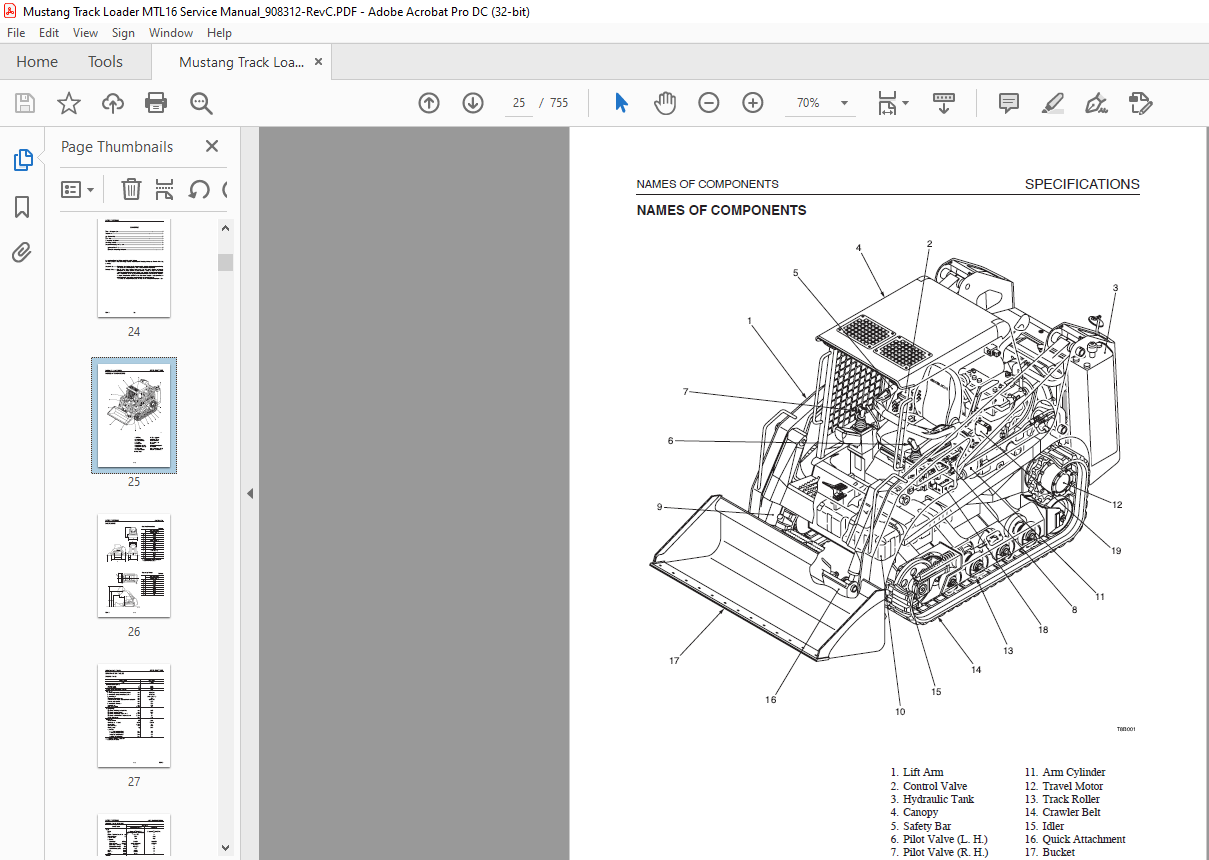Select page 25 thumbnail
1209x860 pixels.
pyautogui.click(x=134, y=415)
